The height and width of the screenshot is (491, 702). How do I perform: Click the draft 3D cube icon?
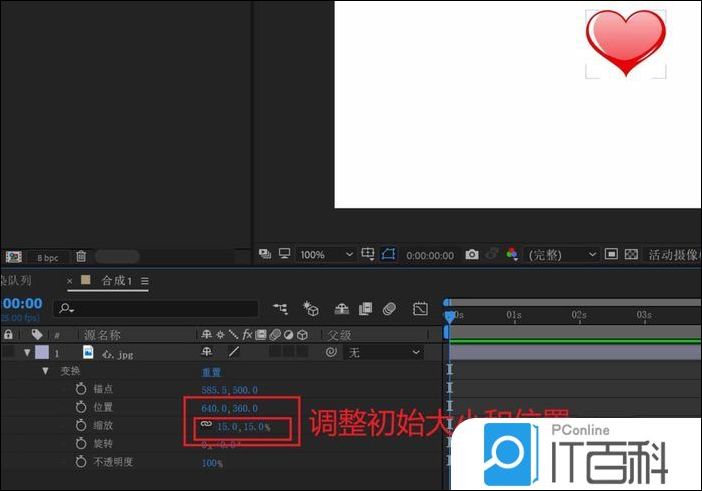coord(311,309)
